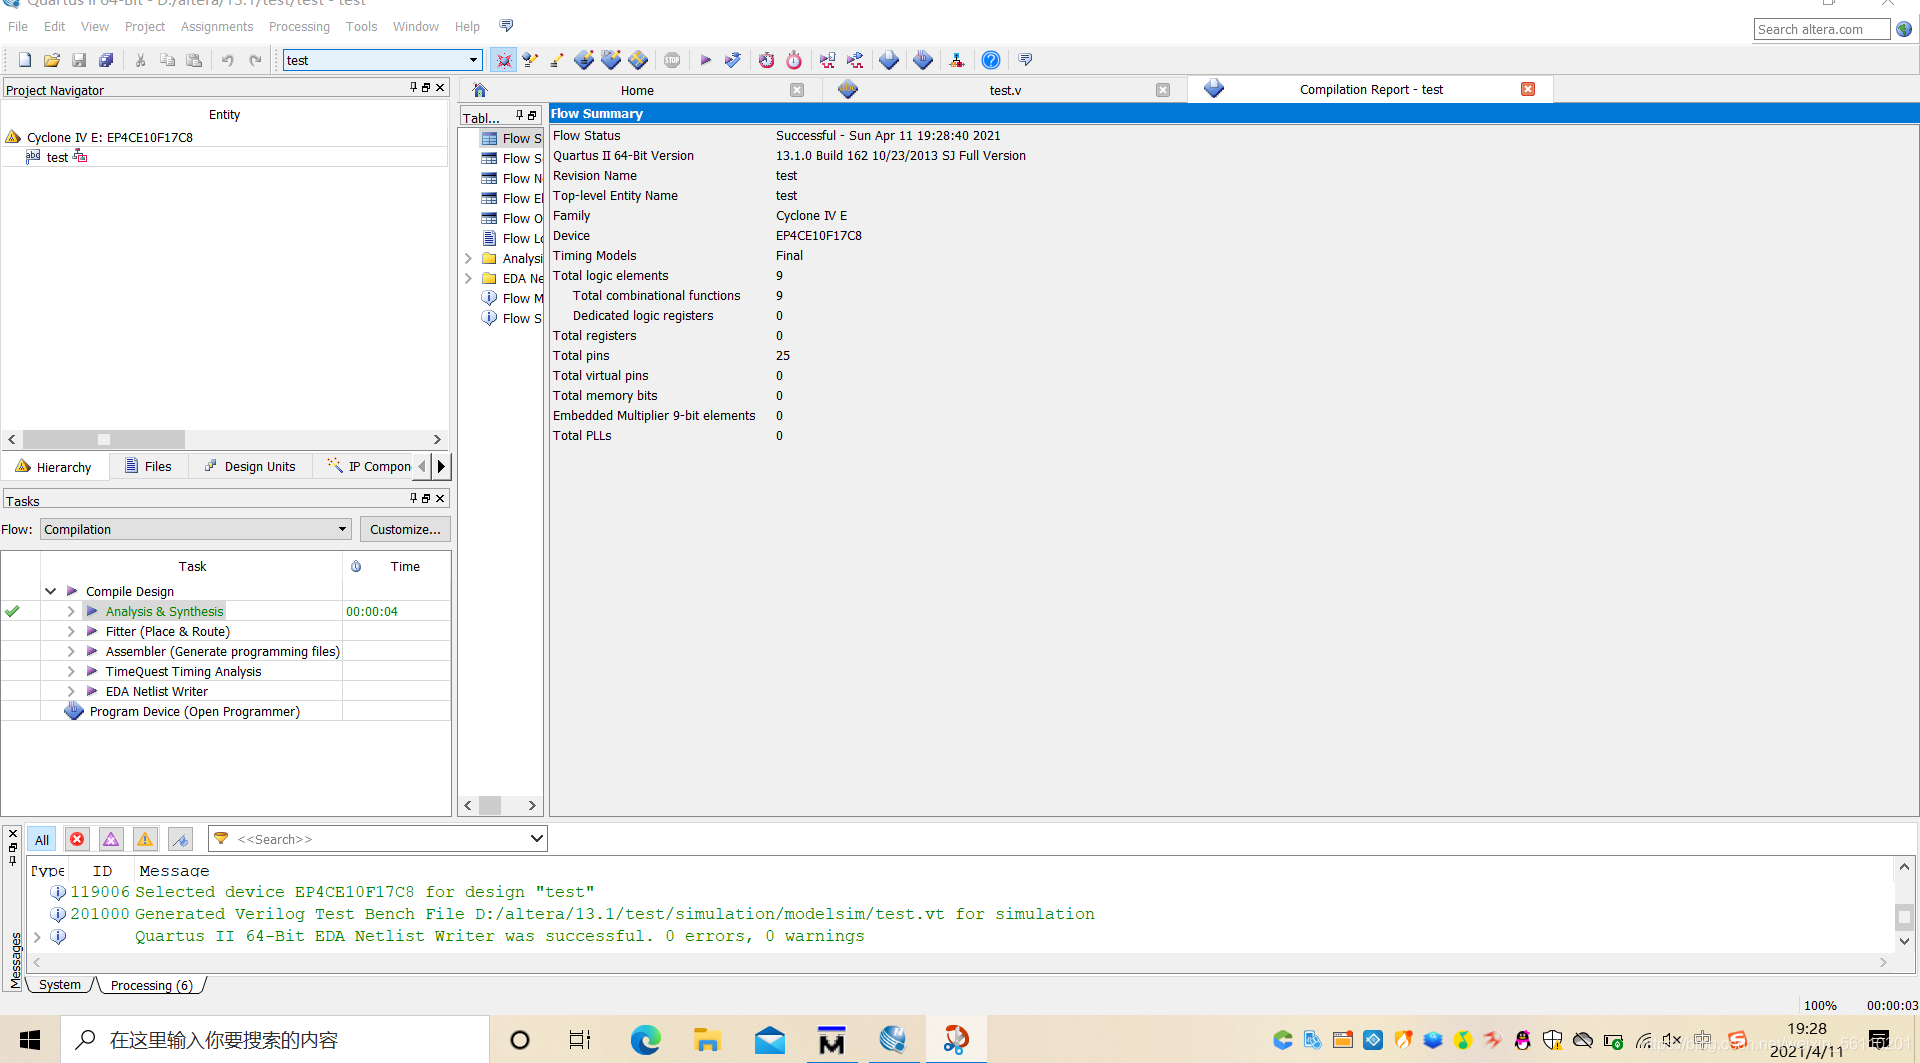Image resolution: width=1920 pixels, height=1063 pixels.
Task: Open the Tools menu
Action: [x=361, y=26]
